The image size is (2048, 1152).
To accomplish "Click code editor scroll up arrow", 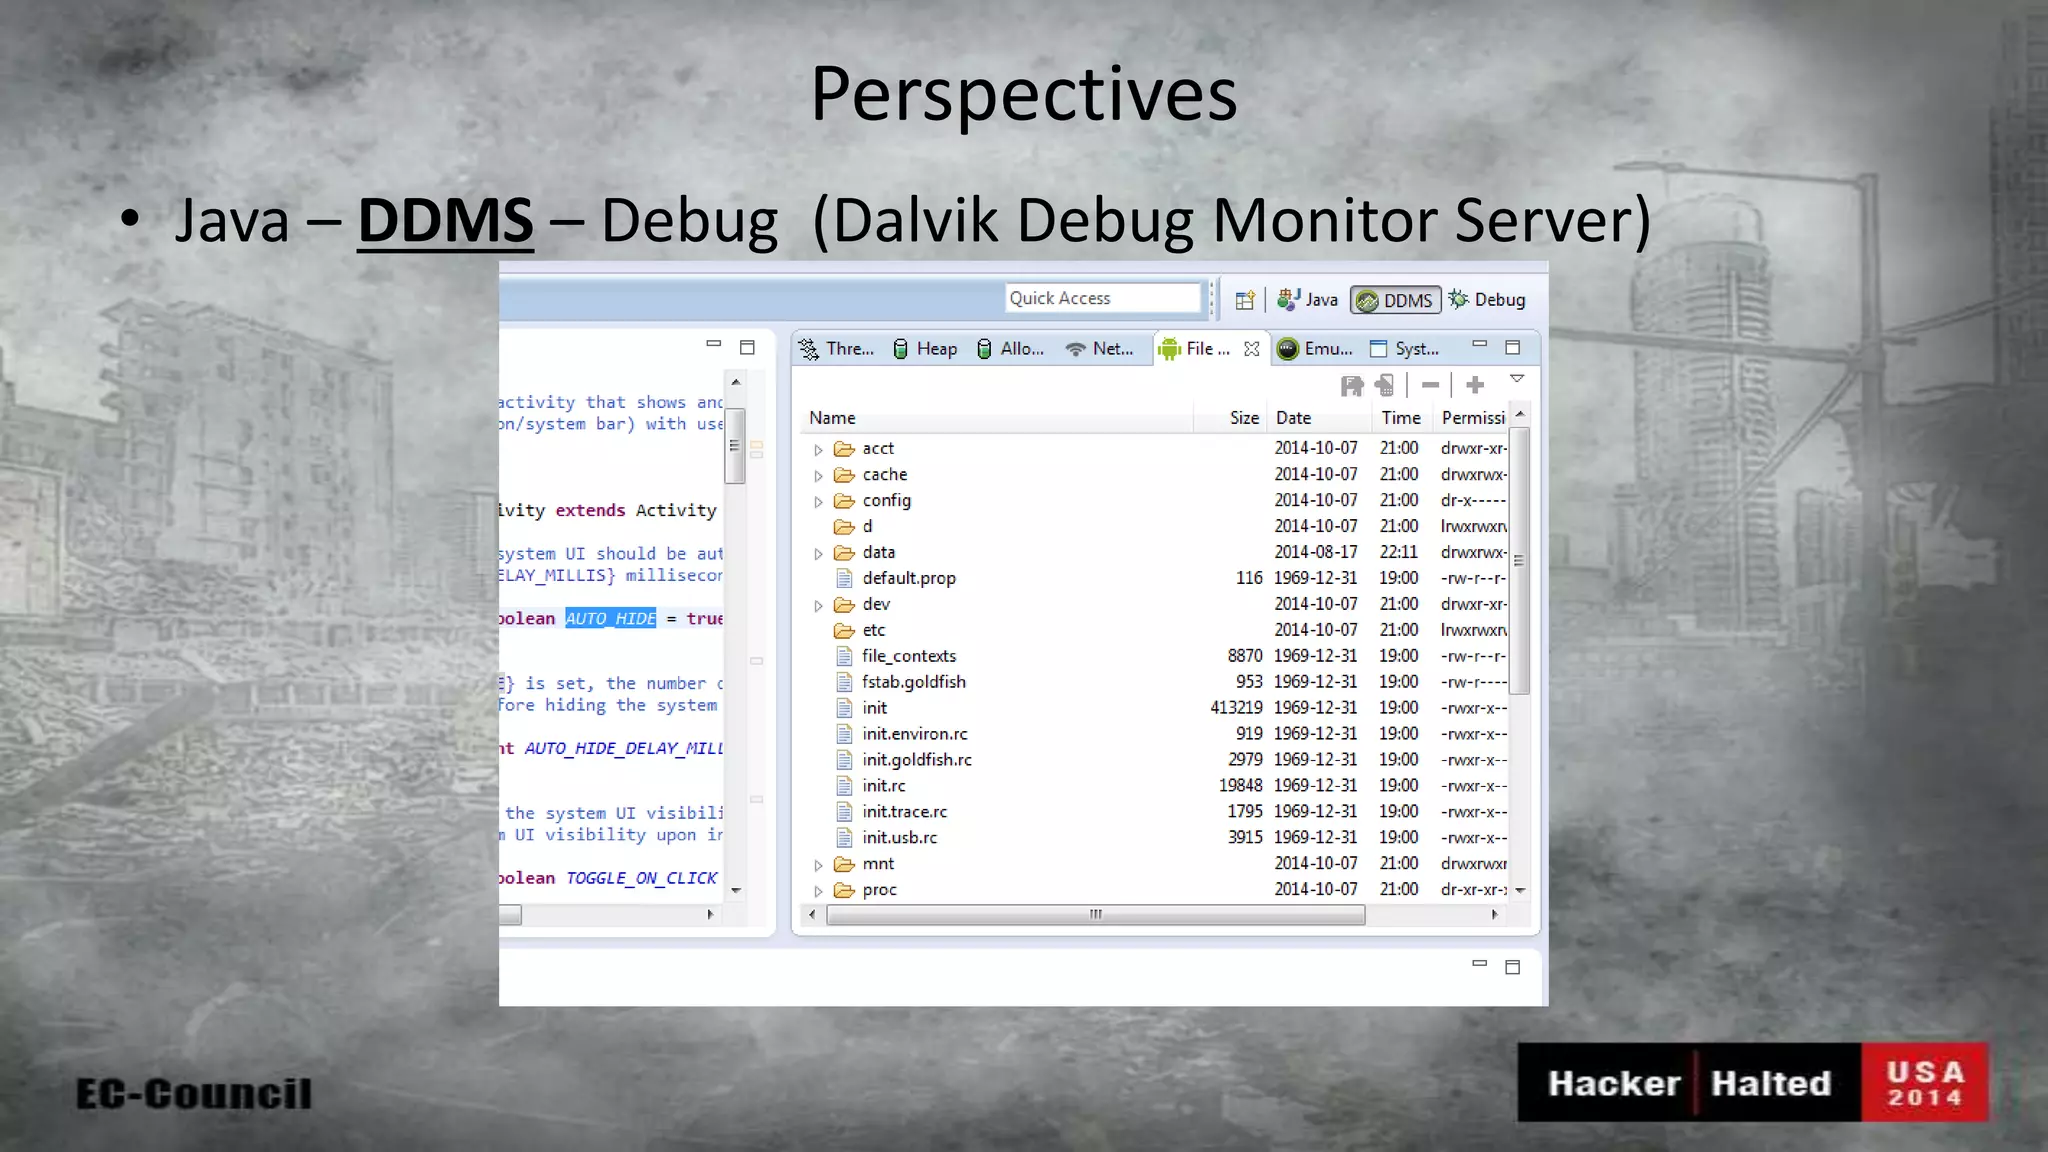I will pyautogui.click(x=736, y=383).
